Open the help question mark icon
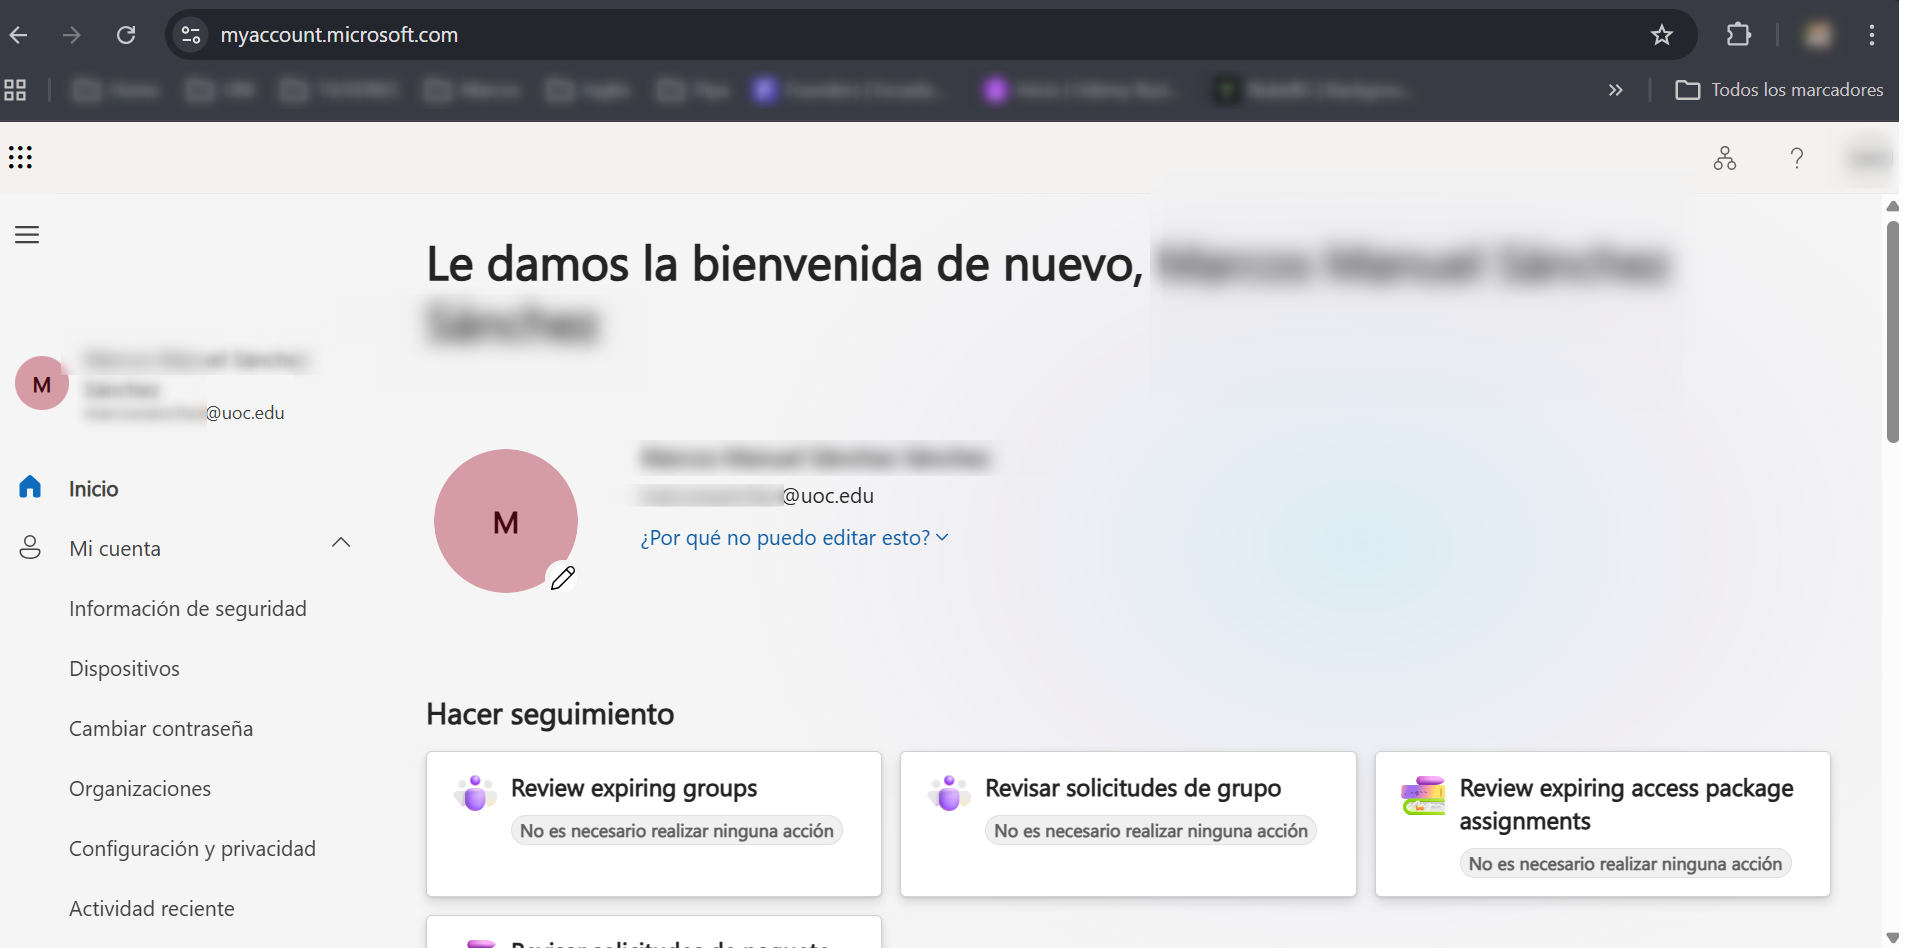 coord(1796,158)
